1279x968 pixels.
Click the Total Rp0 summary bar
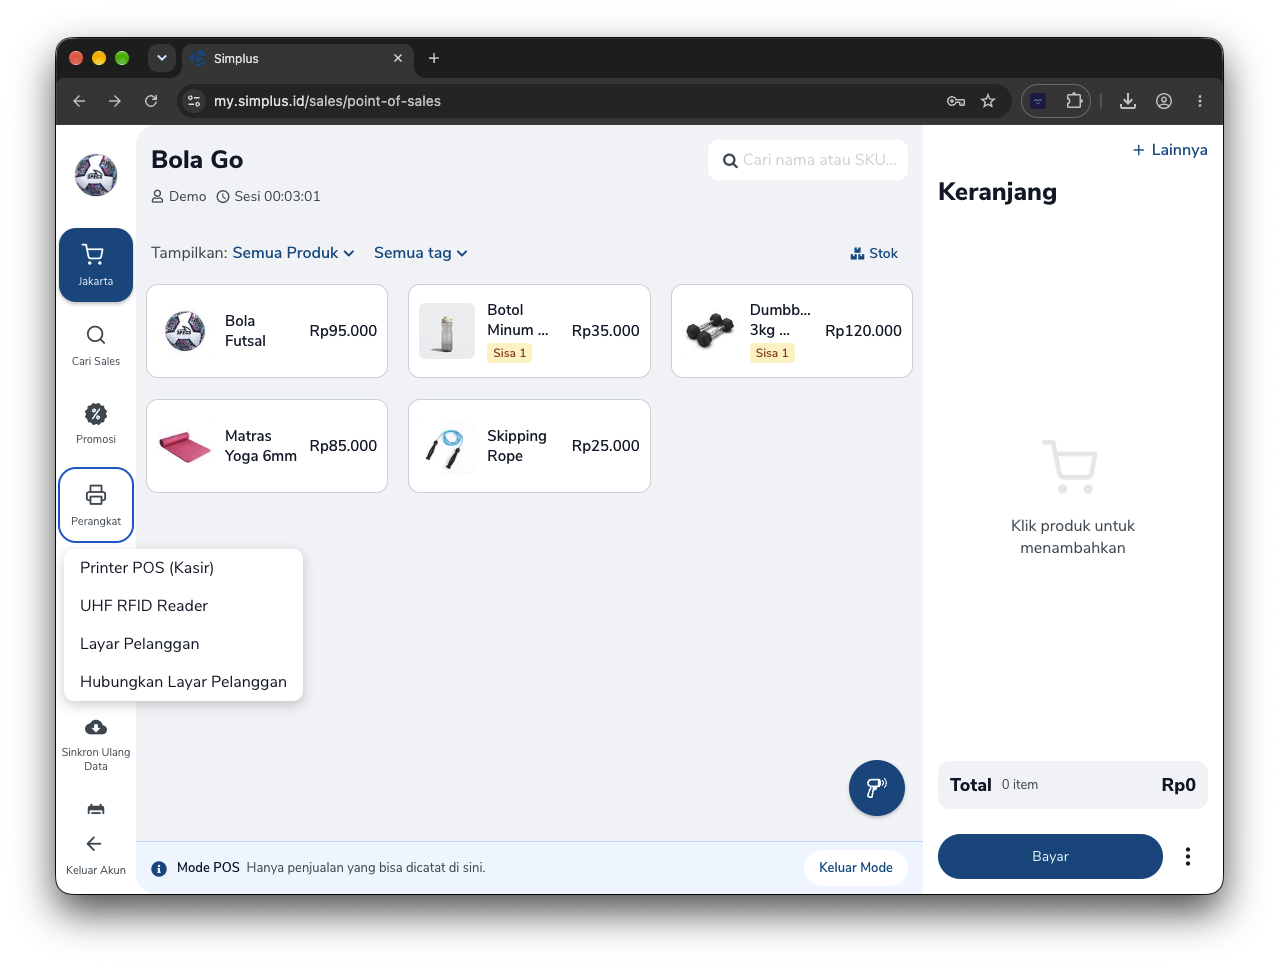click(1073, 785)
